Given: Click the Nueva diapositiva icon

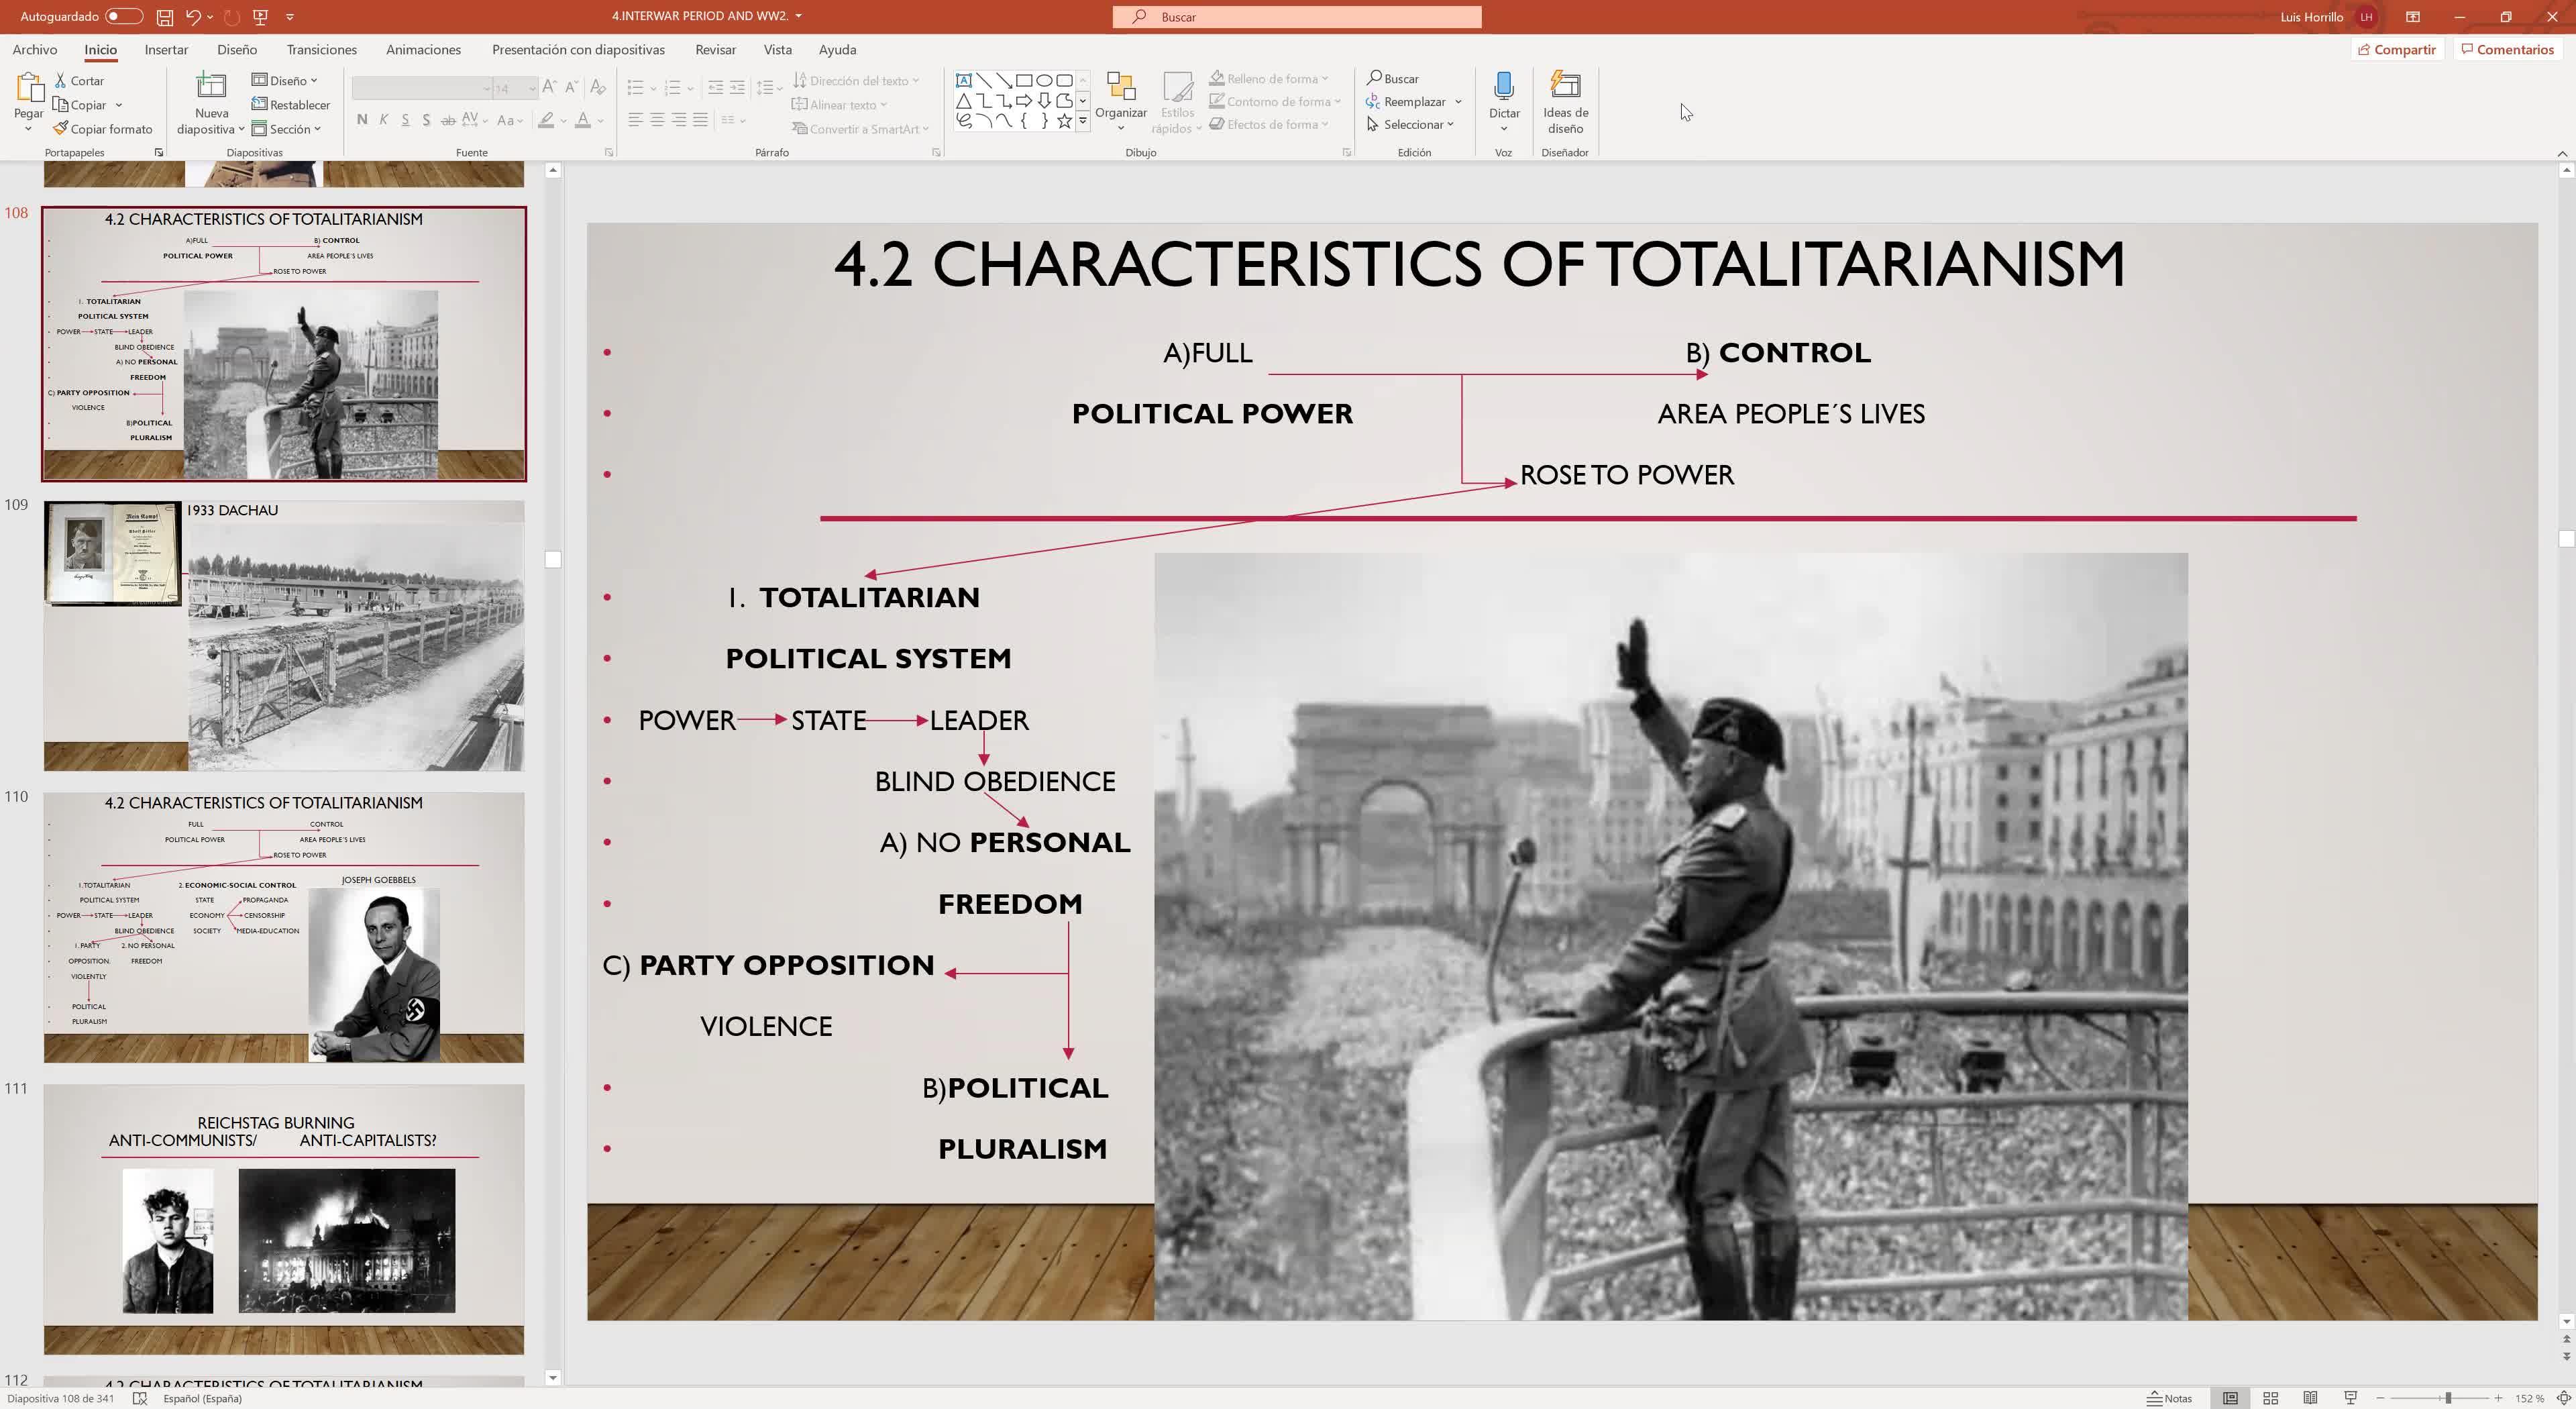Looking at the screenshot, I should point(211,86).
